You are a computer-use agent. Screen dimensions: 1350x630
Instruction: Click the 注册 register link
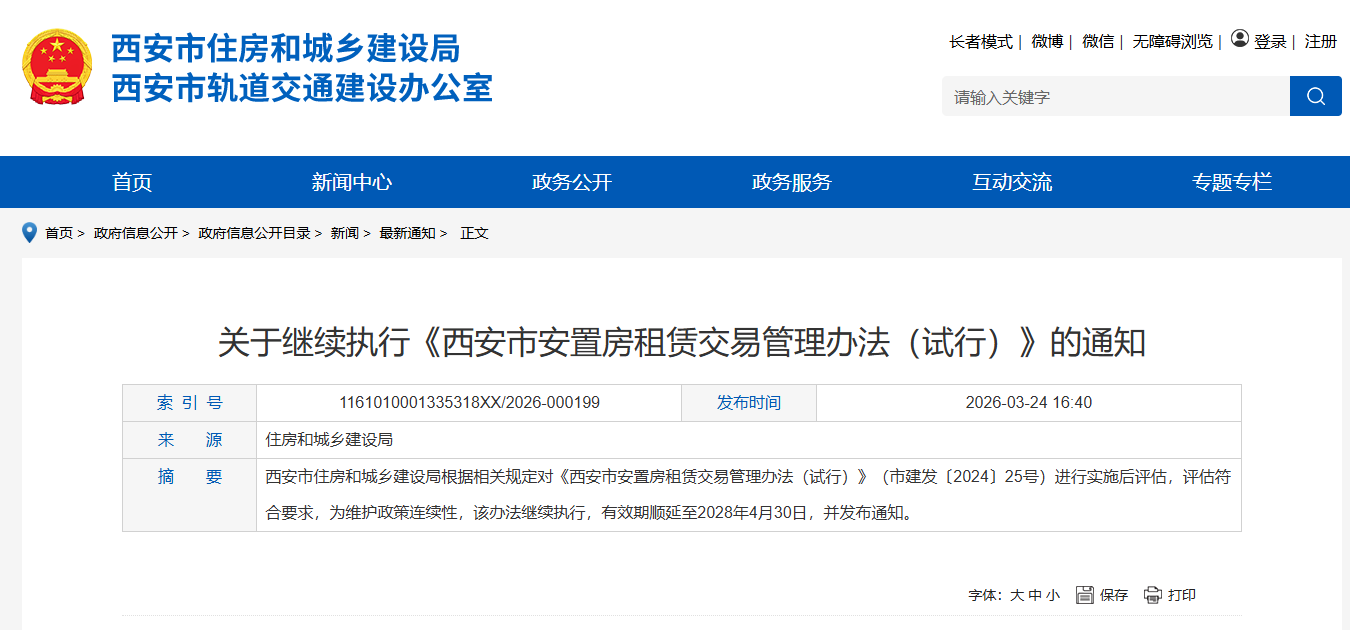pos(1320,41)
